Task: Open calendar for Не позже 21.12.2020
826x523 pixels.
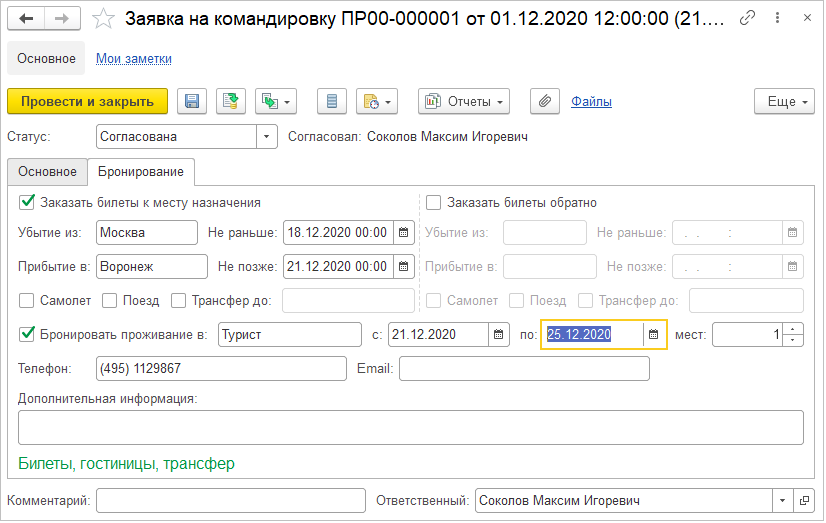Action: 404,267
